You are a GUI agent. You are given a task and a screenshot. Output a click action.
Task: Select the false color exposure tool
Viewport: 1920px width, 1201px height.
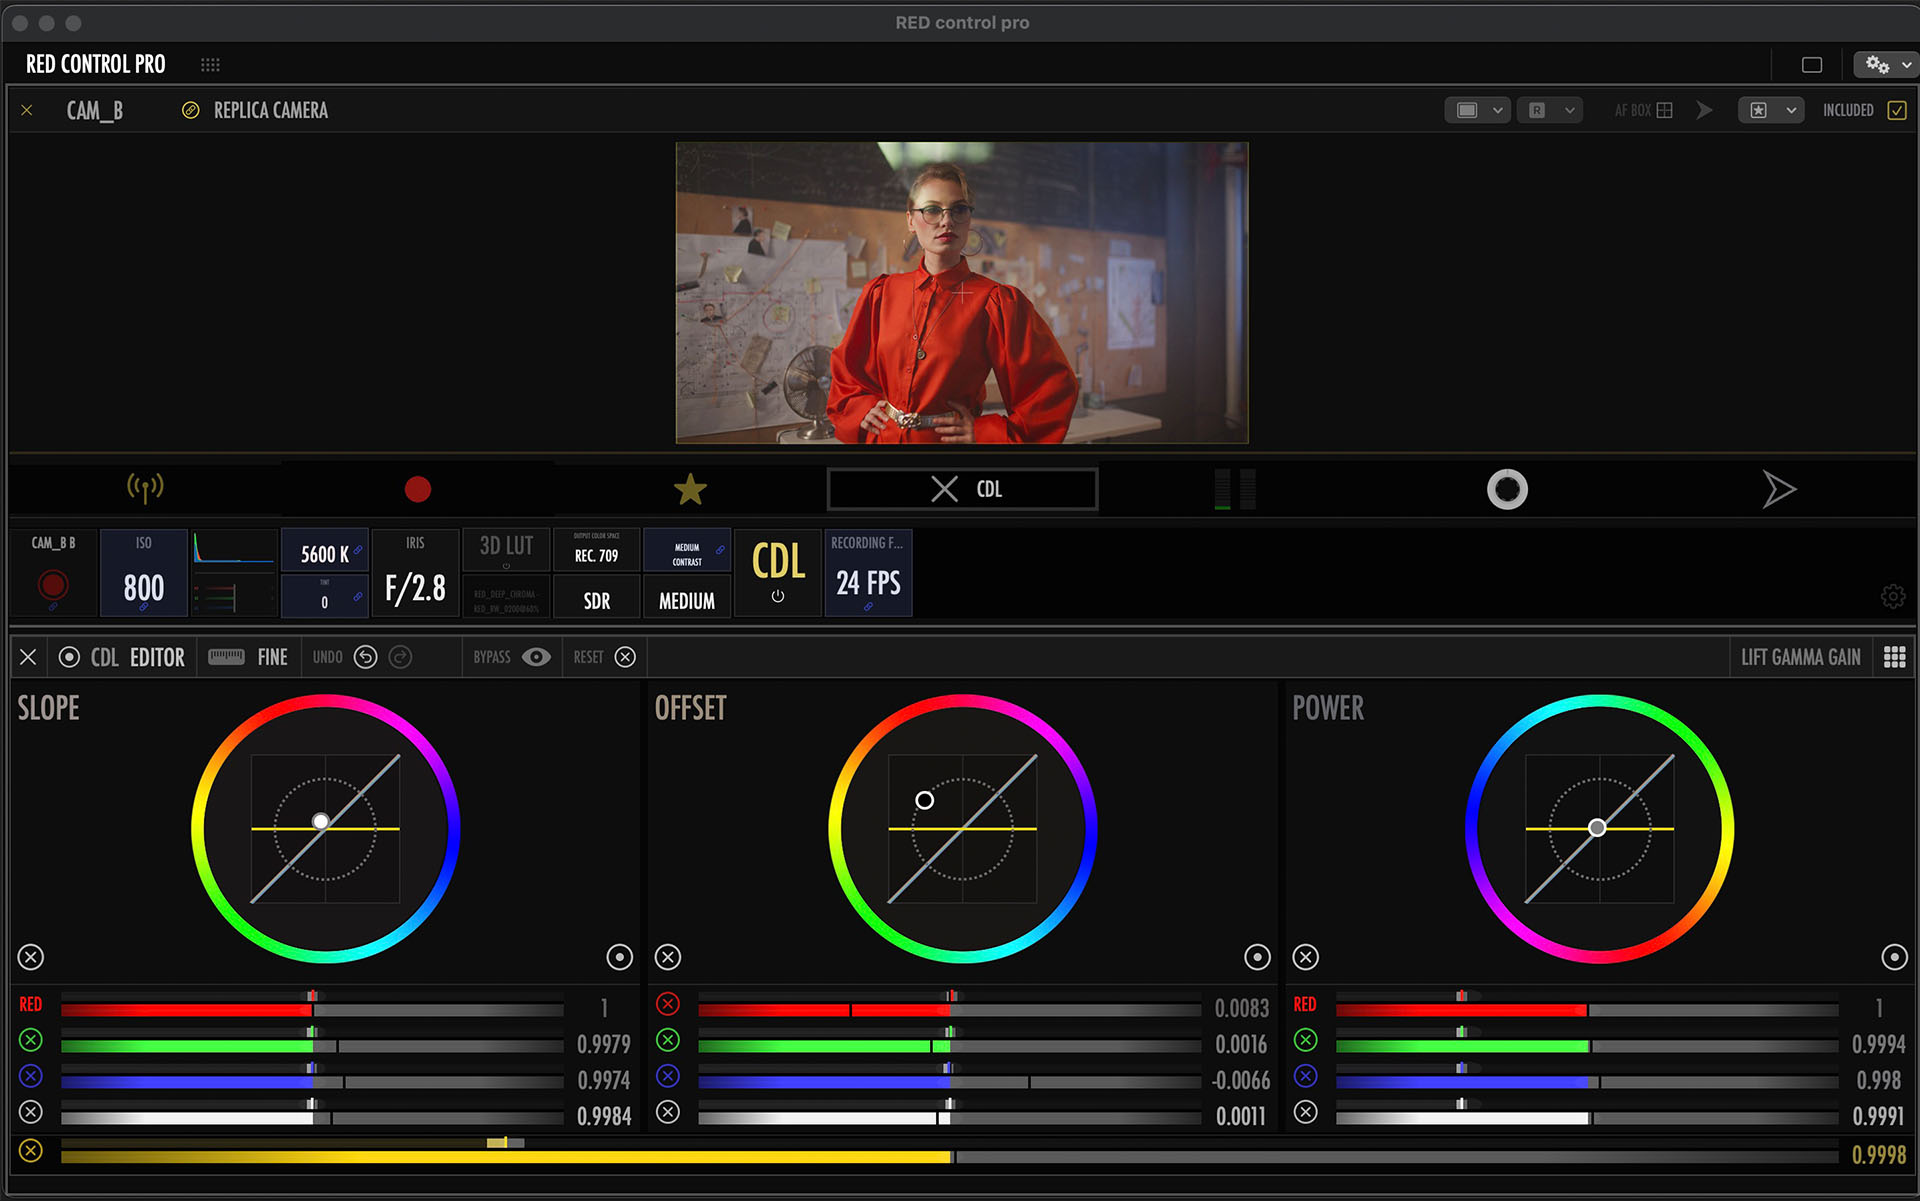pyautogui.click(x=1507, y=489)
